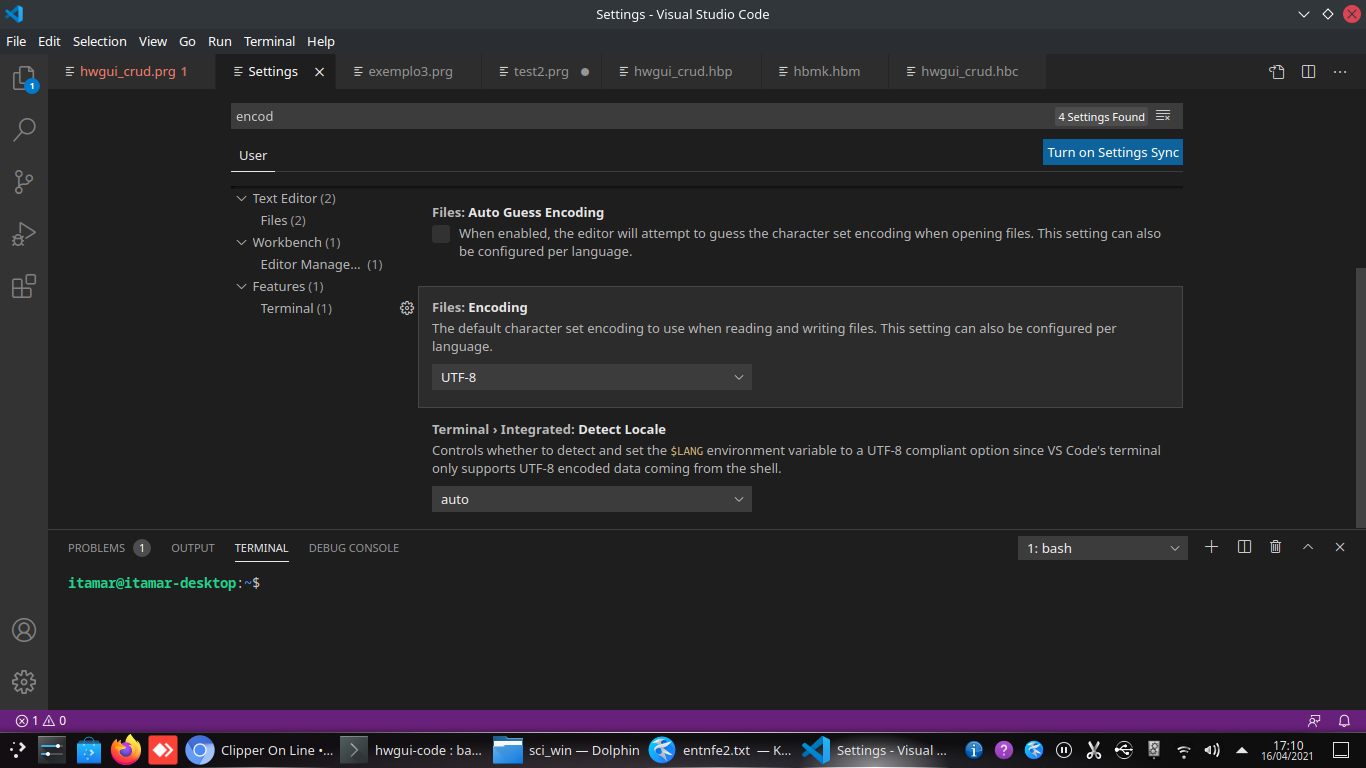Click the Open Settings (JSON) icon

point(1277,72)
